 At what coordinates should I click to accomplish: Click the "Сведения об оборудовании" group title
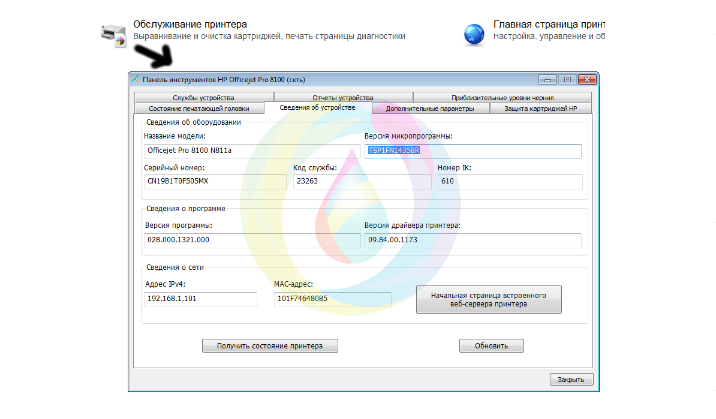point(194,122)
